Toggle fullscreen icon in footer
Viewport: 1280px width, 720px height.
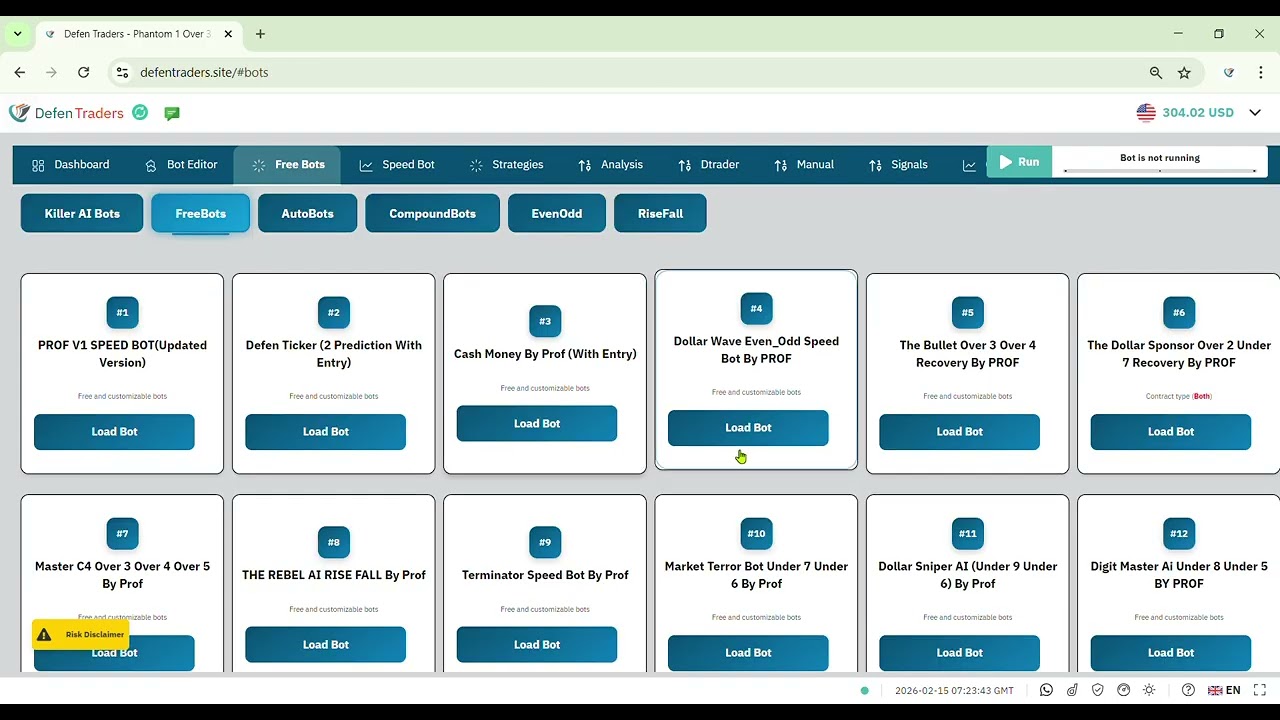pyautogui.click(x=1260, y=690)
